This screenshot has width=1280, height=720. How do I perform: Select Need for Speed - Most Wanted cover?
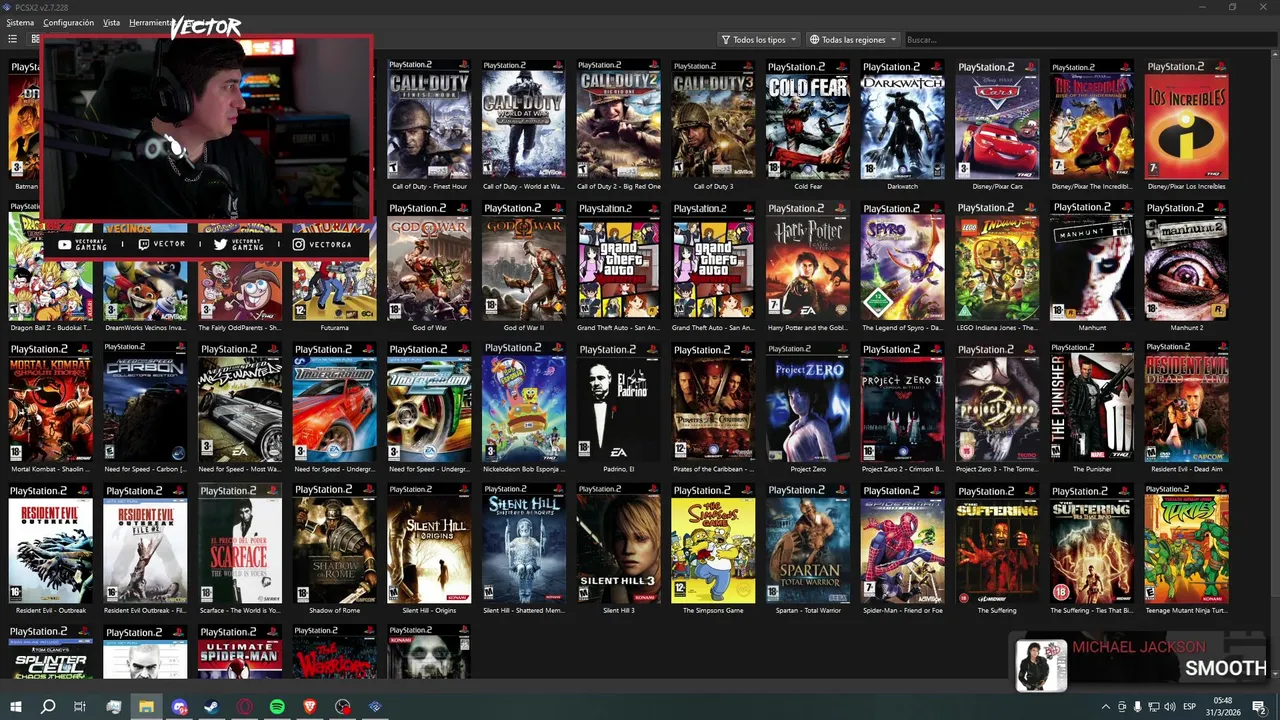[x=240, y=402]
